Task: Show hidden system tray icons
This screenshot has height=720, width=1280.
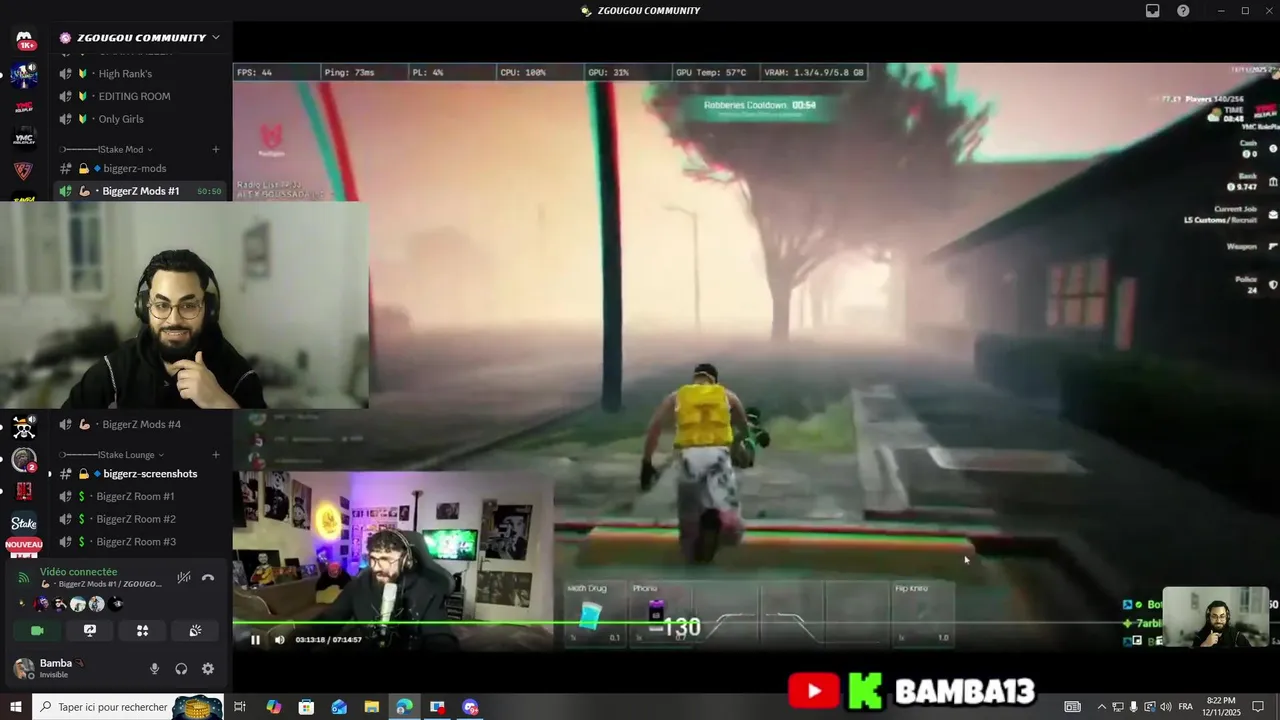Action: 1101,707
